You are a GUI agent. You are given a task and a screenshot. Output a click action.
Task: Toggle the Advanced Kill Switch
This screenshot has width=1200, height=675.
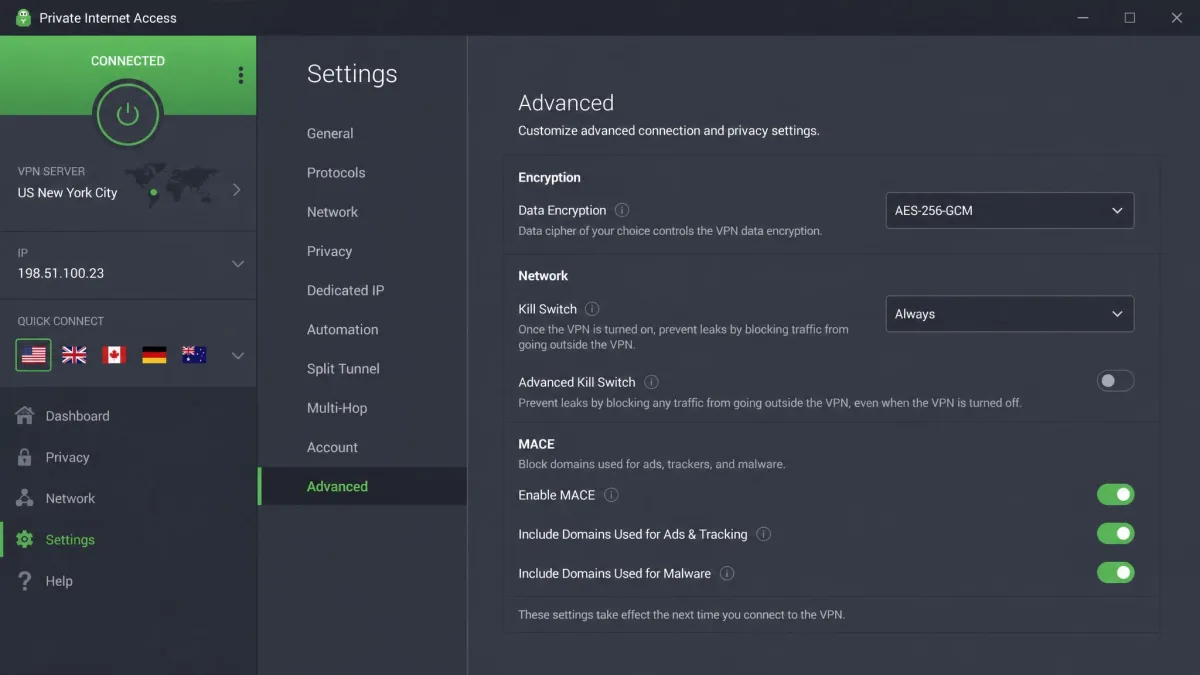(x=1115, y=381)
